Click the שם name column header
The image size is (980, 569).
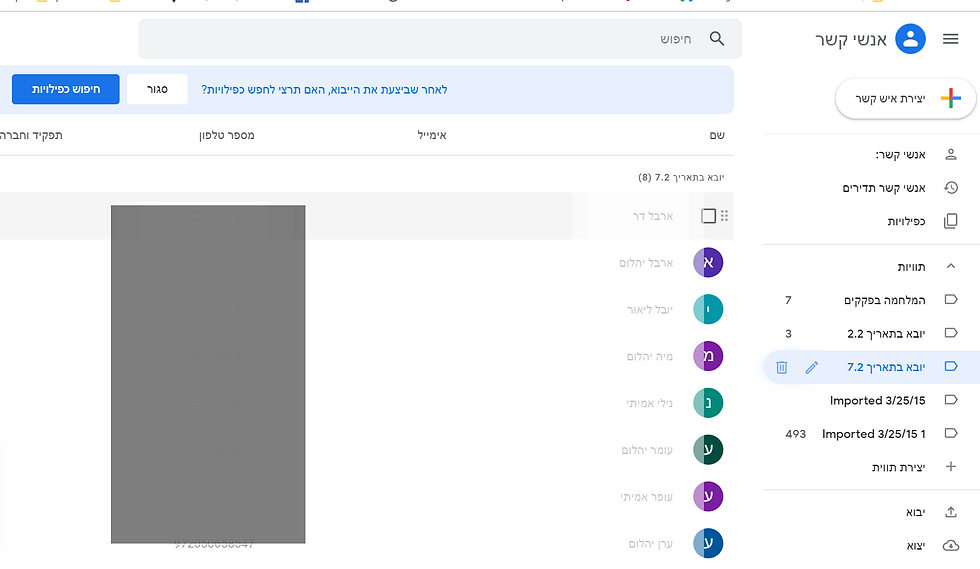[x=717, y=135]
